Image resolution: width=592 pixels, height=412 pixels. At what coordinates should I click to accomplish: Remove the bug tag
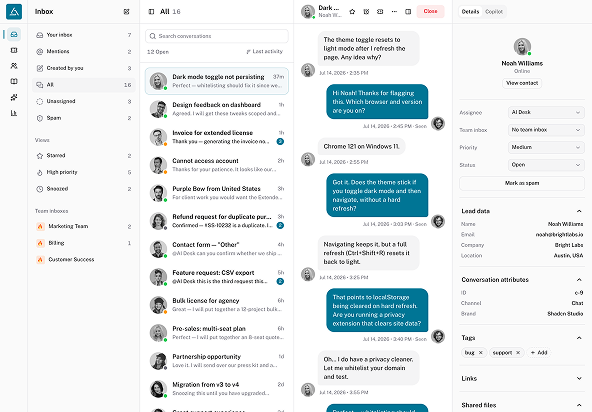(x=481, y=352)
